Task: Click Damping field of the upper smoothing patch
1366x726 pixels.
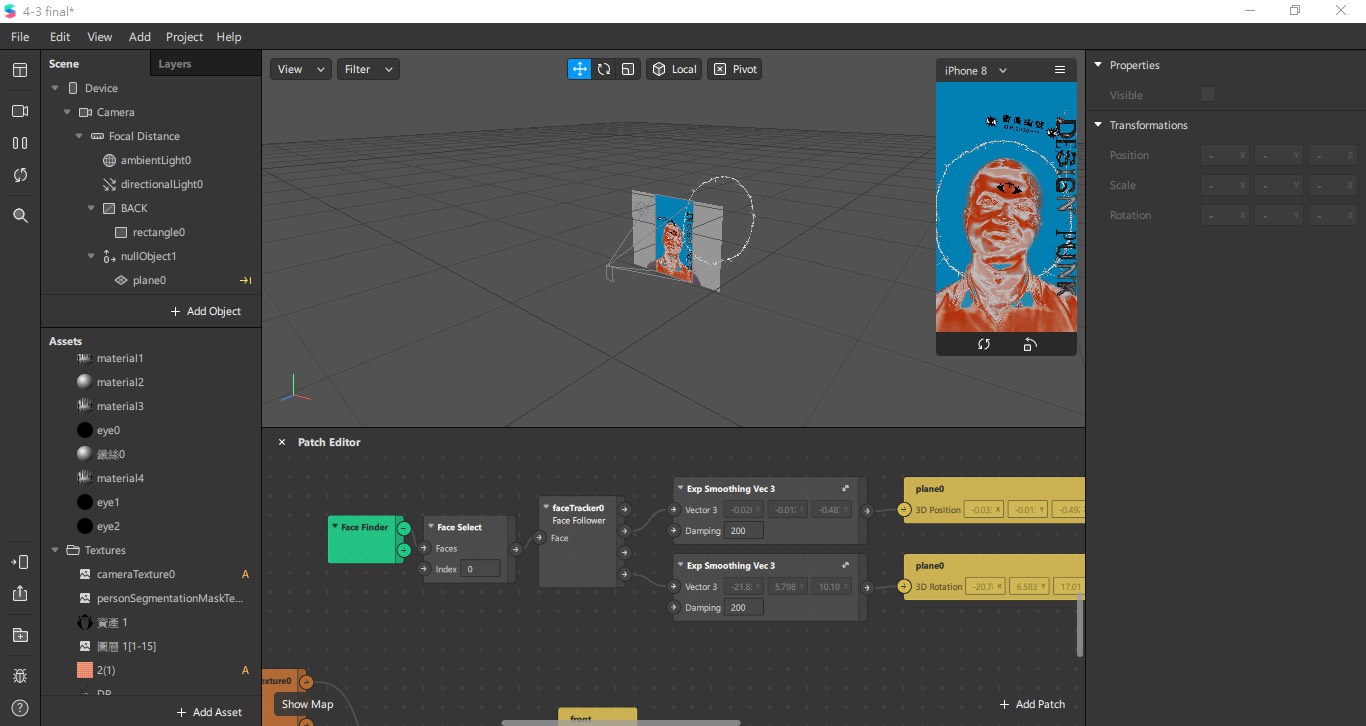Action: pyautogui.click(x=744, y=531)
